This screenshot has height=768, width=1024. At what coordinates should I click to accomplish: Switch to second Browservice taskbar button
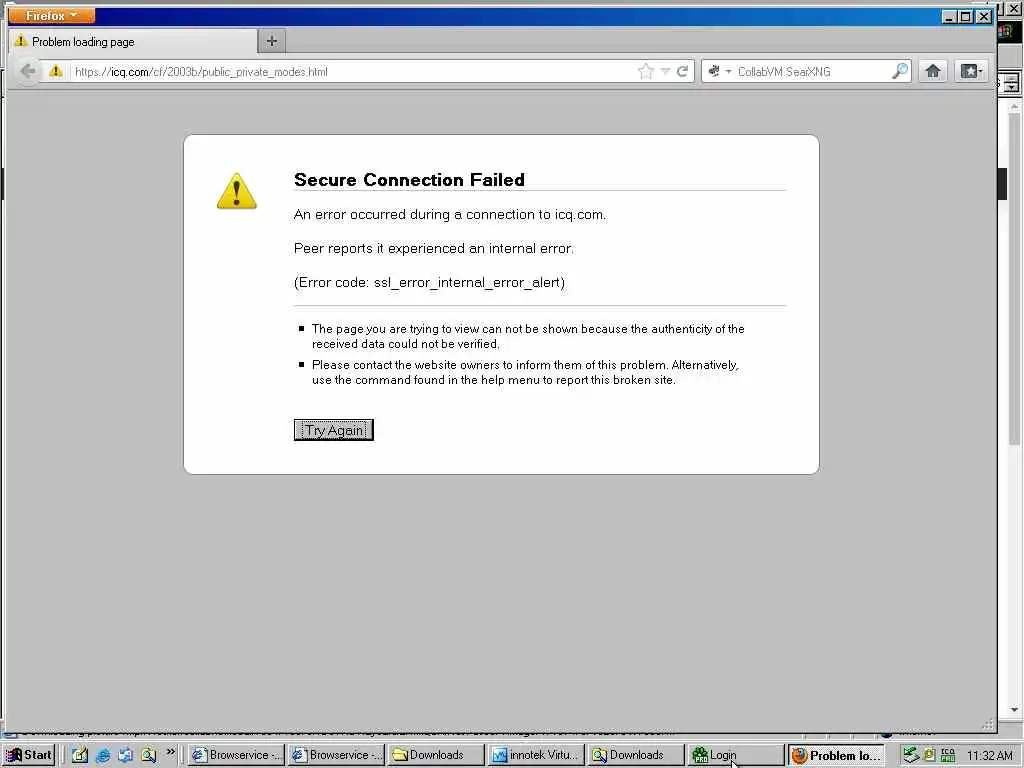point(337,755)
